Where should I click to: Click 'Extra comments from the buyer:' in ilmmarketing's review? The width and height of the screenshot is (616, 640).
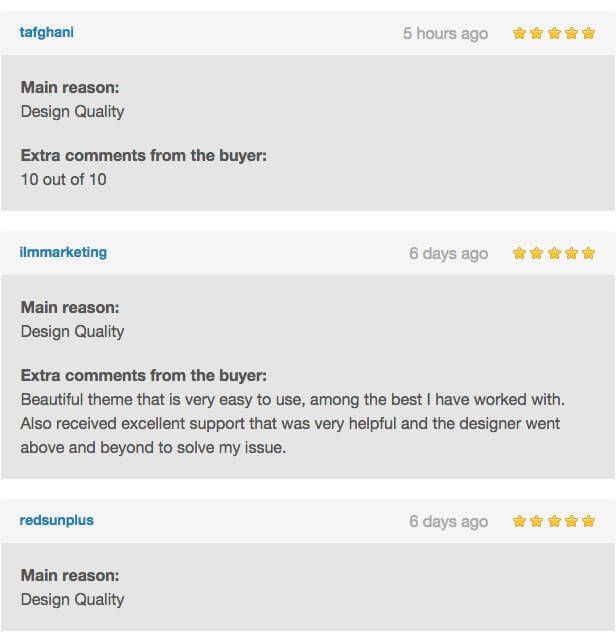point(144,375)
